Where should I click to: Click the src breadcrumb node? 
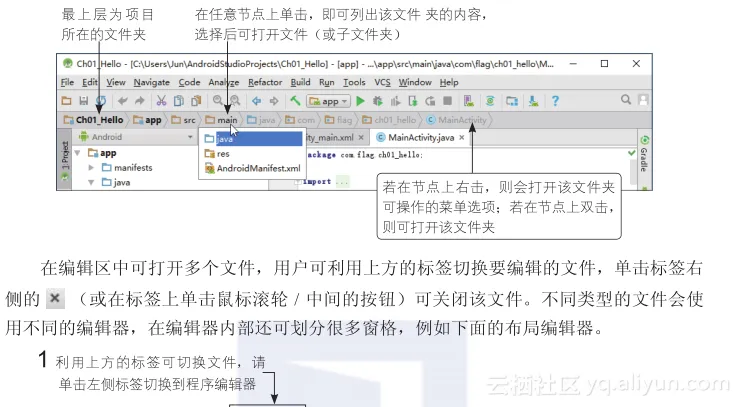[x=183, y=120]
